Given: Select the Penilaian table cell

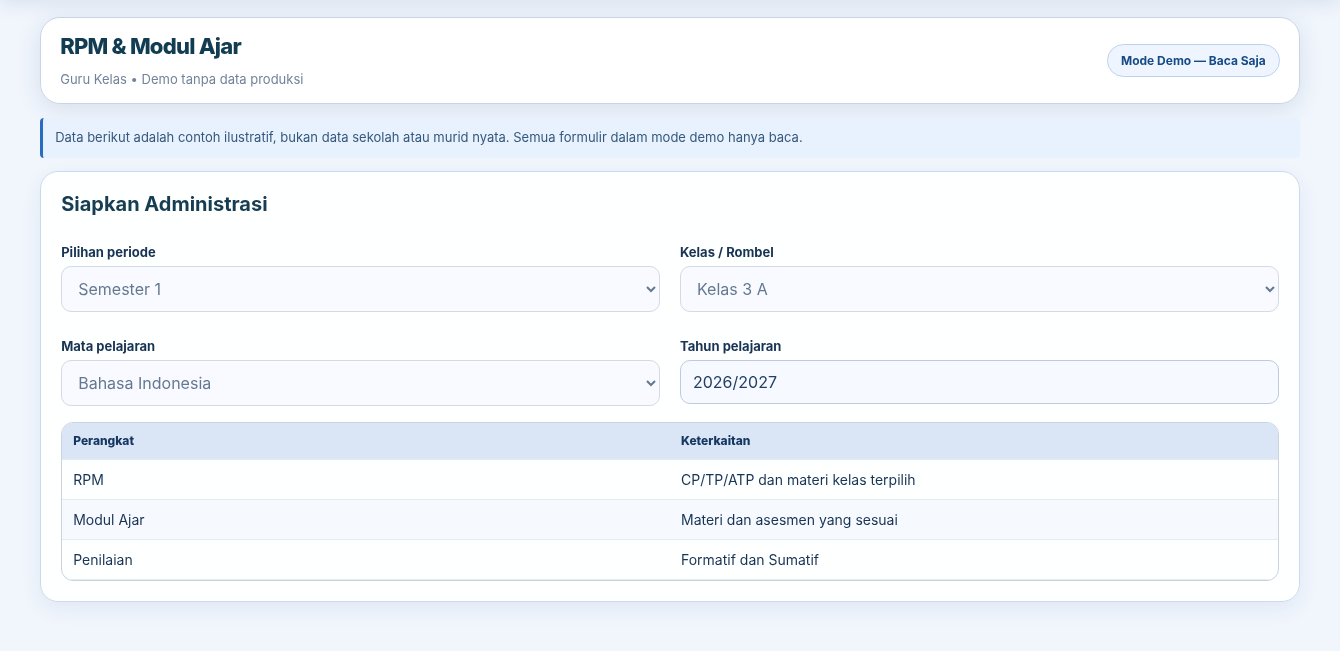Looking at the screenshot, I should pyautogui.click(x=365, y=560).
